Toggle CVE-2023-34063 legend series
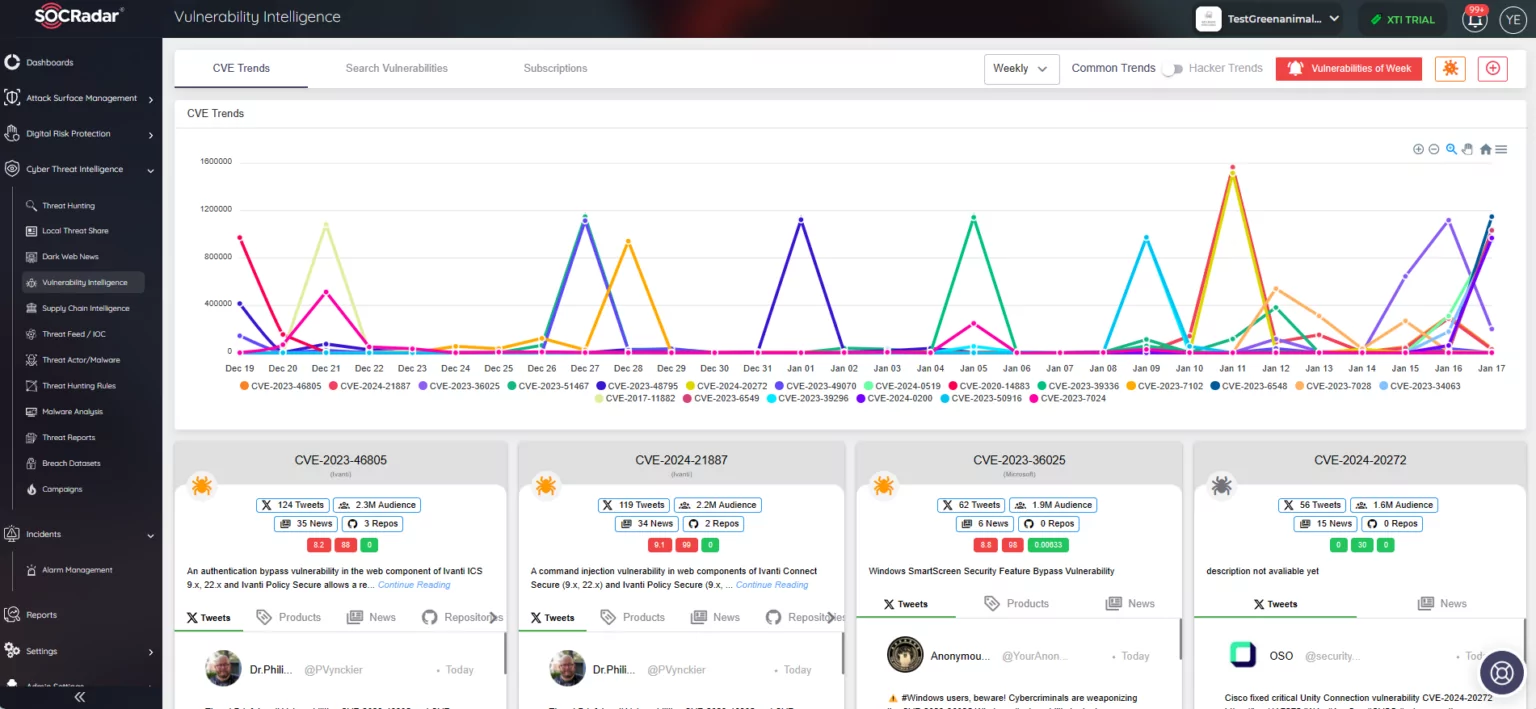 coord(1419,386)
